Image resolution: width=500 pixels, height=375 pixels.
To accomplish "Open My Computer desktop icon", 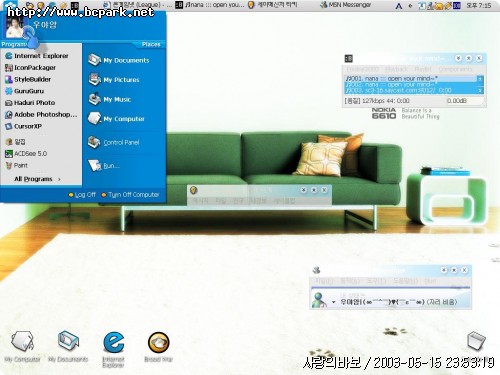I will (22, 347).
